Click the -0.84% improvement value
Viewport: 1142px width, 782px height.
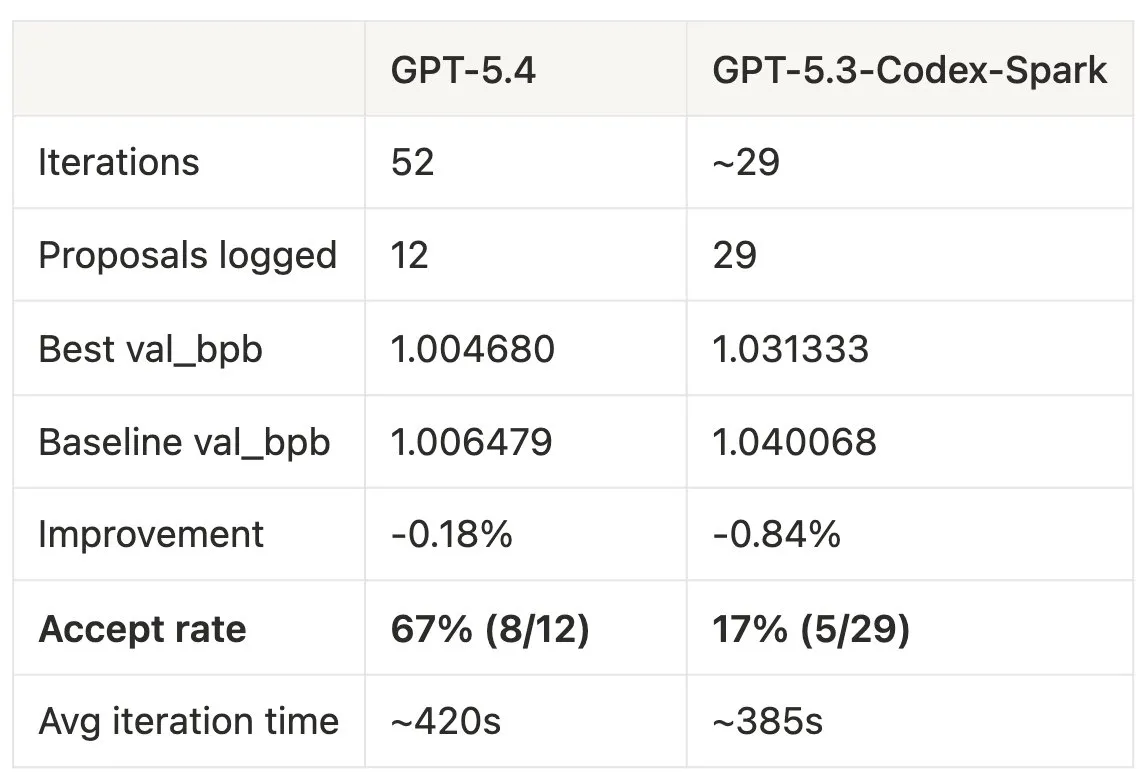coord(776,534)
